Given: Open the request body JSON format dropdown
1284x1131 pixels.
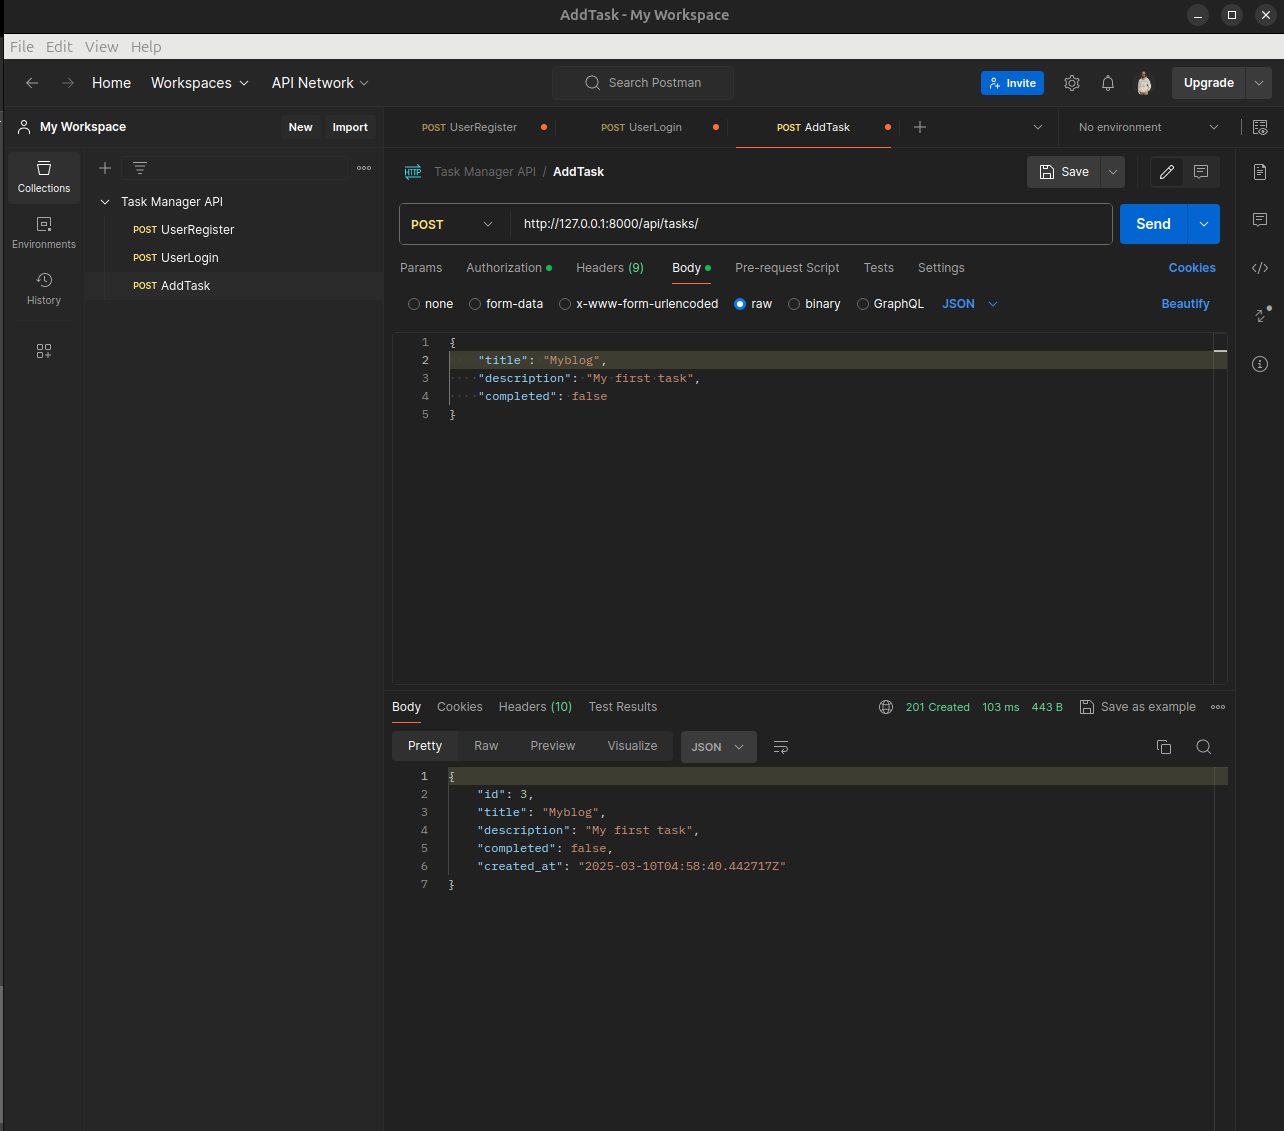Looking at the screenshot, I should (x=970, y=304).
